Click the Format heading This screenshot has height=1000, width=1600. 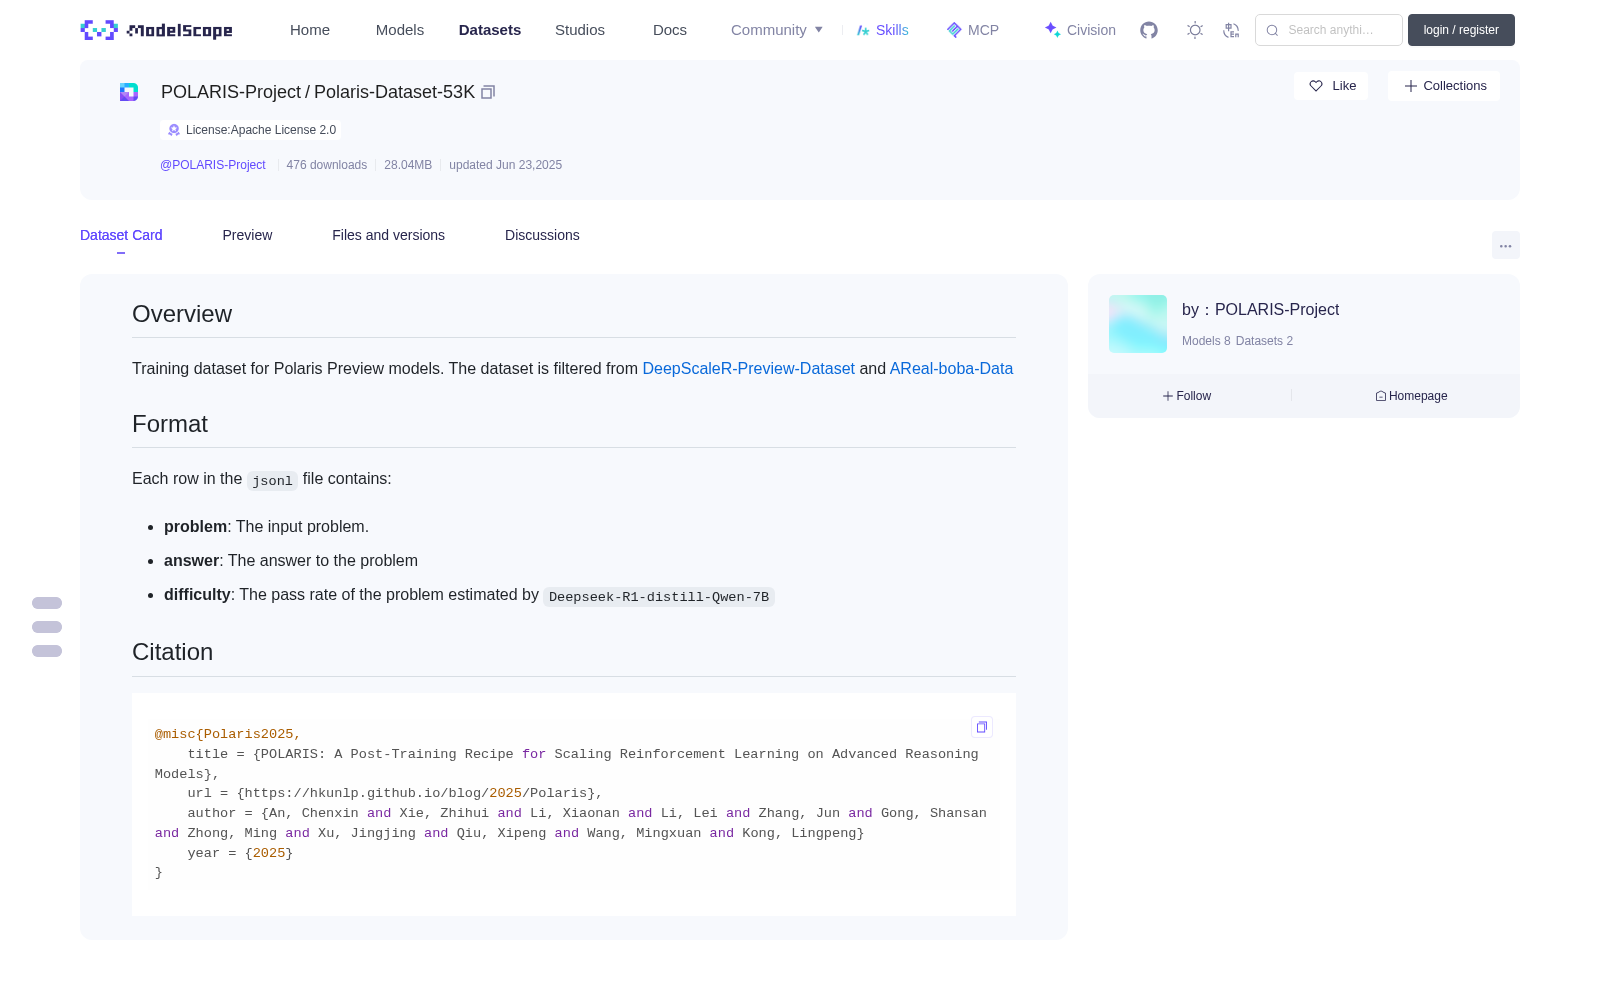(x=170, y=424)
